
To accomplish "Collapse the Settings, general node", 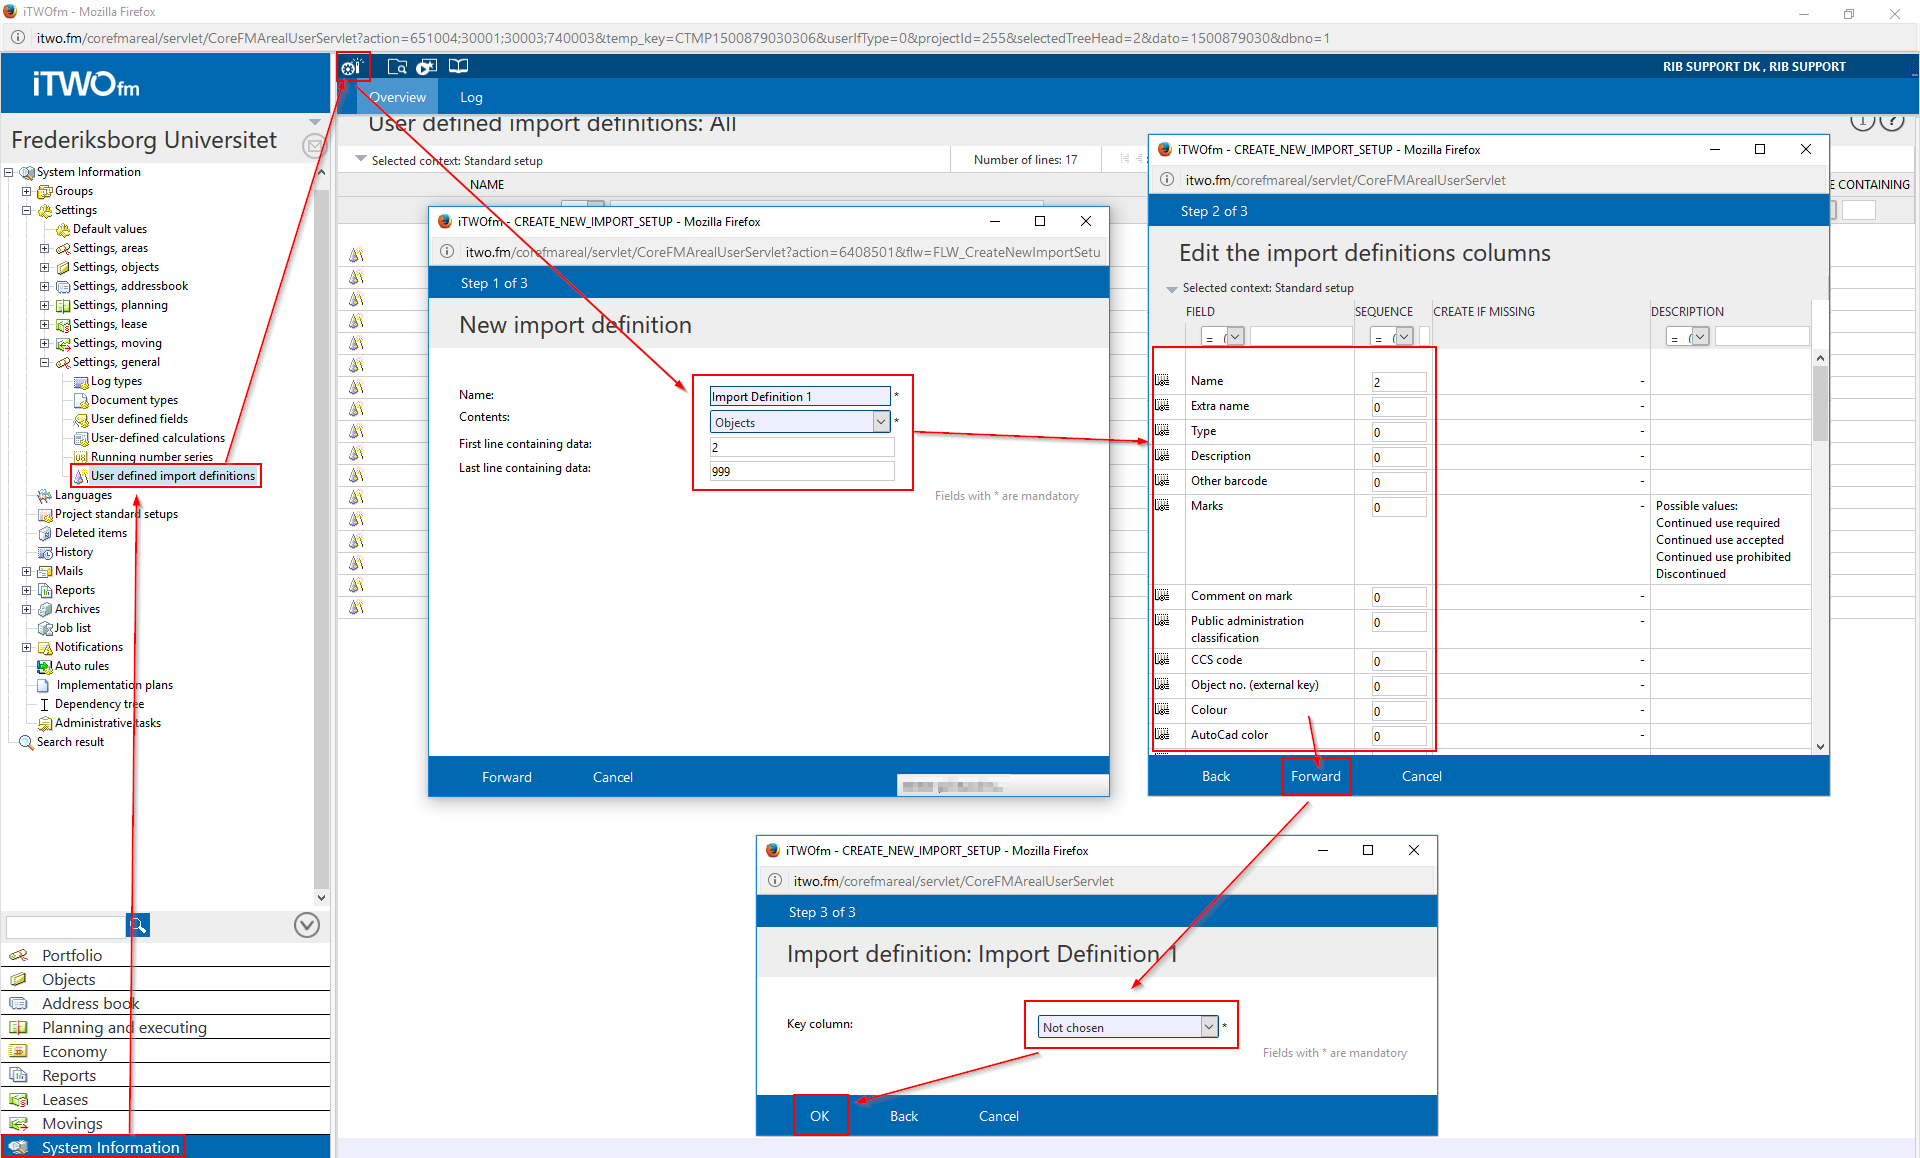I will pyautogui.click(x=45, y=362).
